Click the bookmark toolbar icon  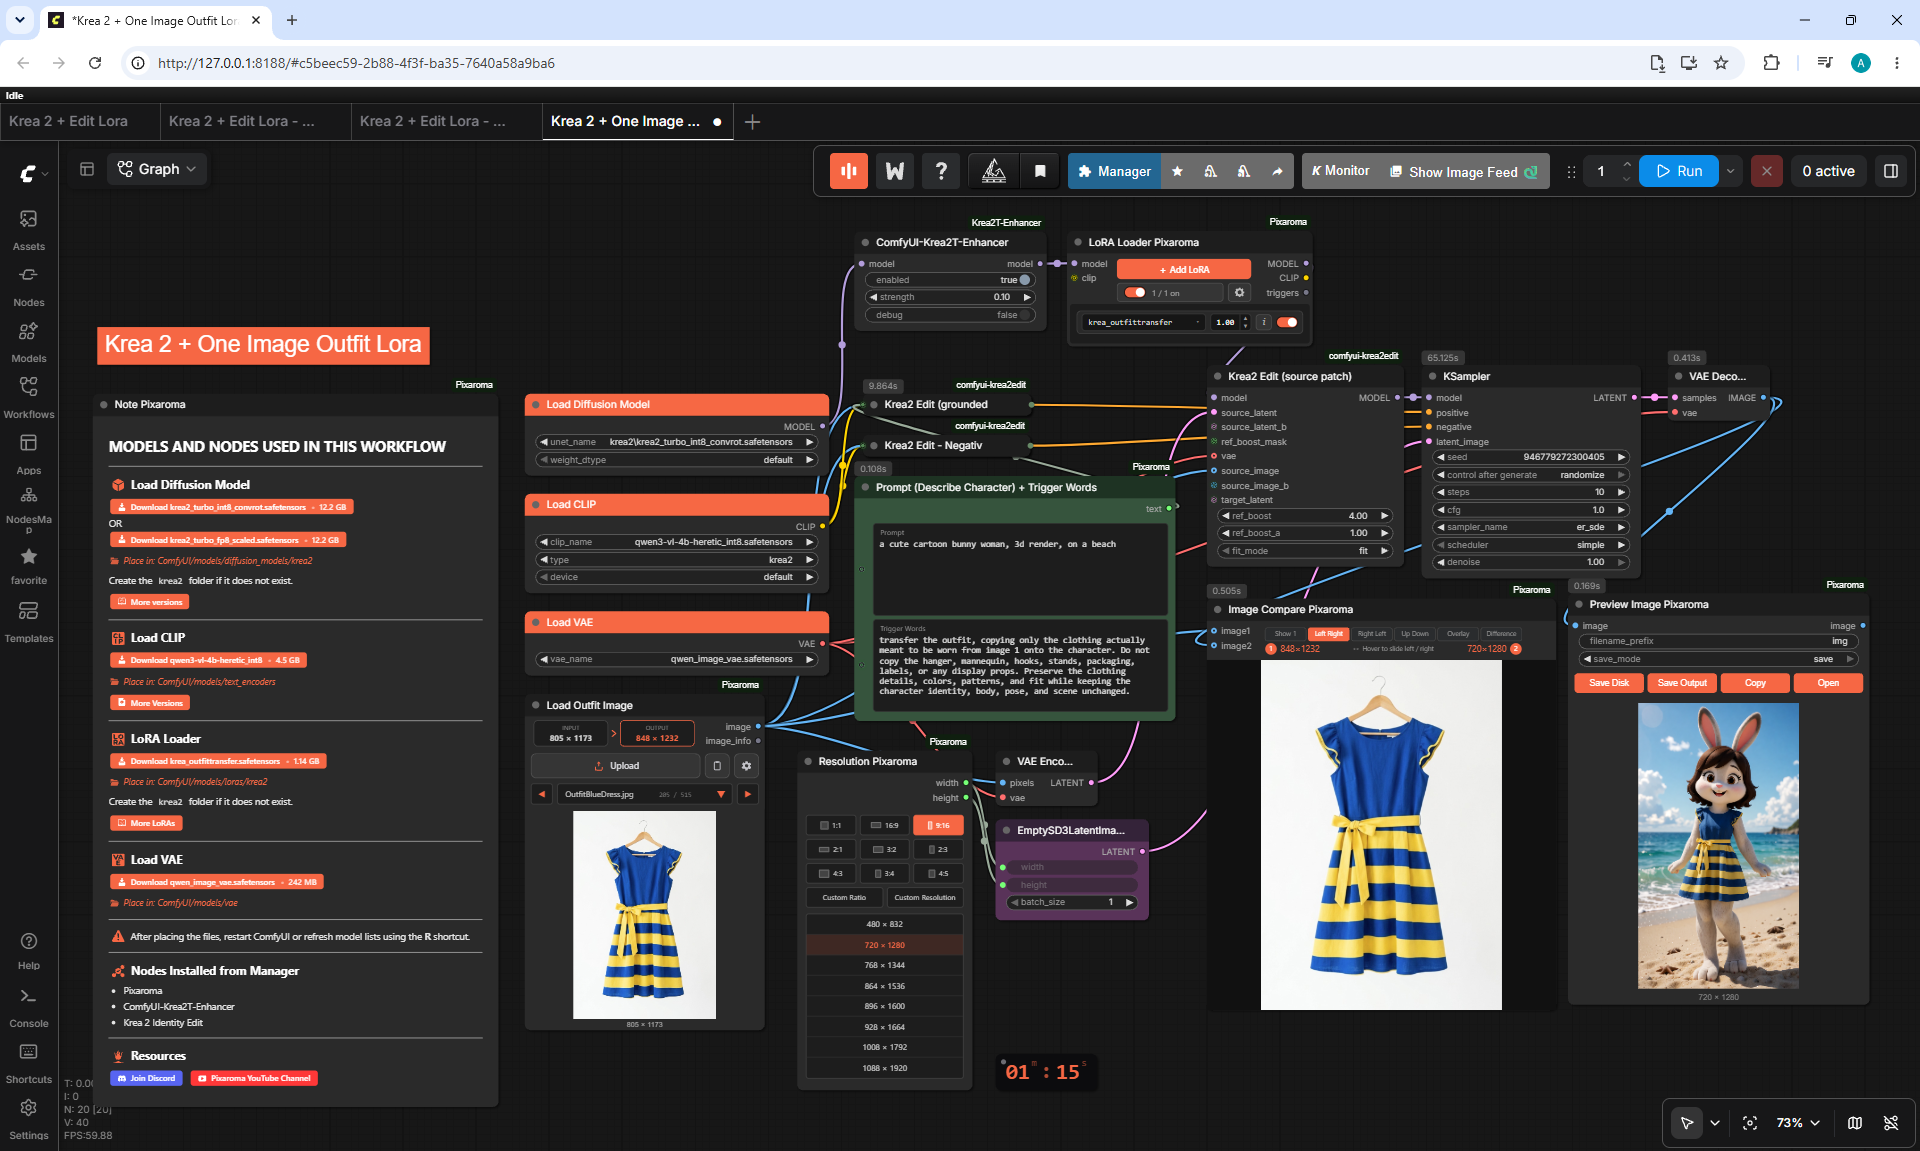click(x=1040, y=171)
